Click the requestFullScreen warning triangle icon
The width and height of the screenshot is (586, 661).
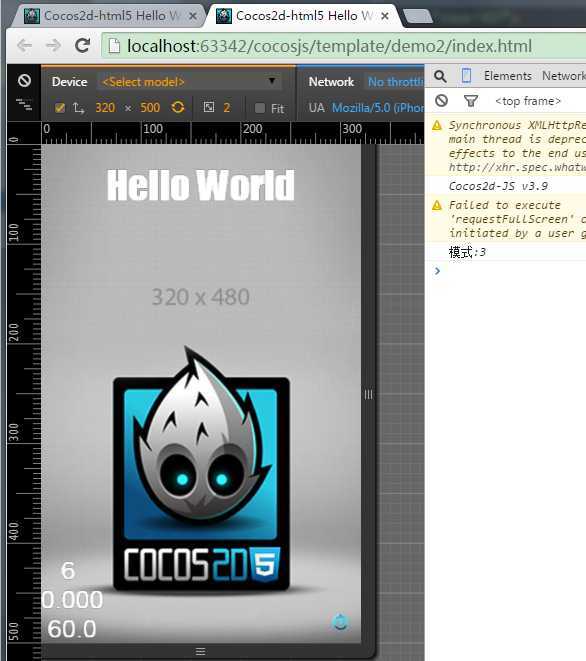[x=437, y=205]
